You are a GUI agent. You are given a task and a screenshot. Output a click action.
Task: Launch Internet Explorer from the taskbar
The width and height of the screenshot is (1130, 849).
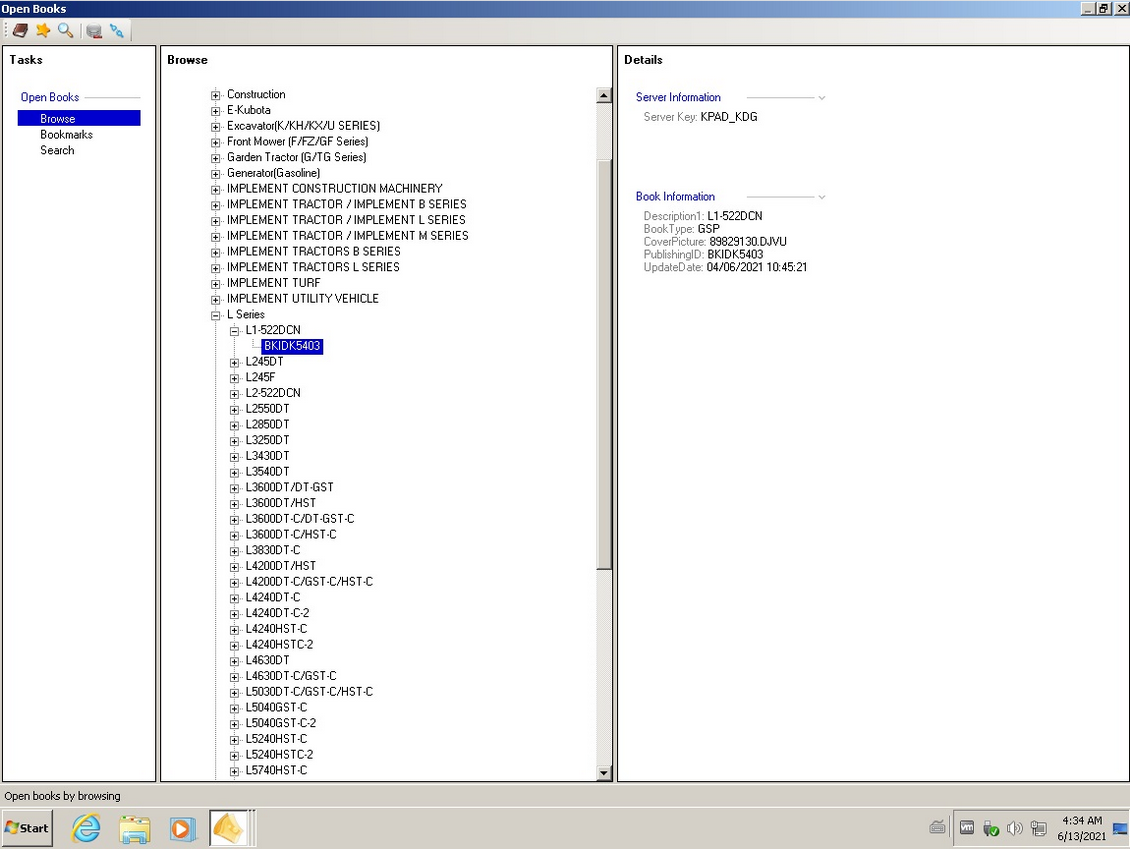tap(86, 828)
